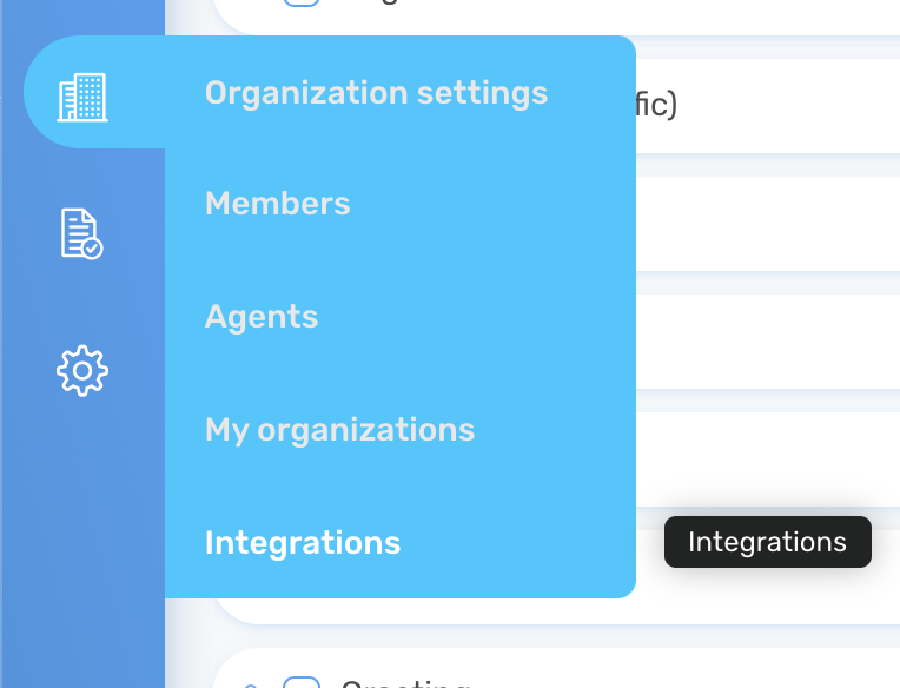Screen dimensions: 900x688
Task: Open the card ending in 'fic)'
Action: click(x=760, y=102)
